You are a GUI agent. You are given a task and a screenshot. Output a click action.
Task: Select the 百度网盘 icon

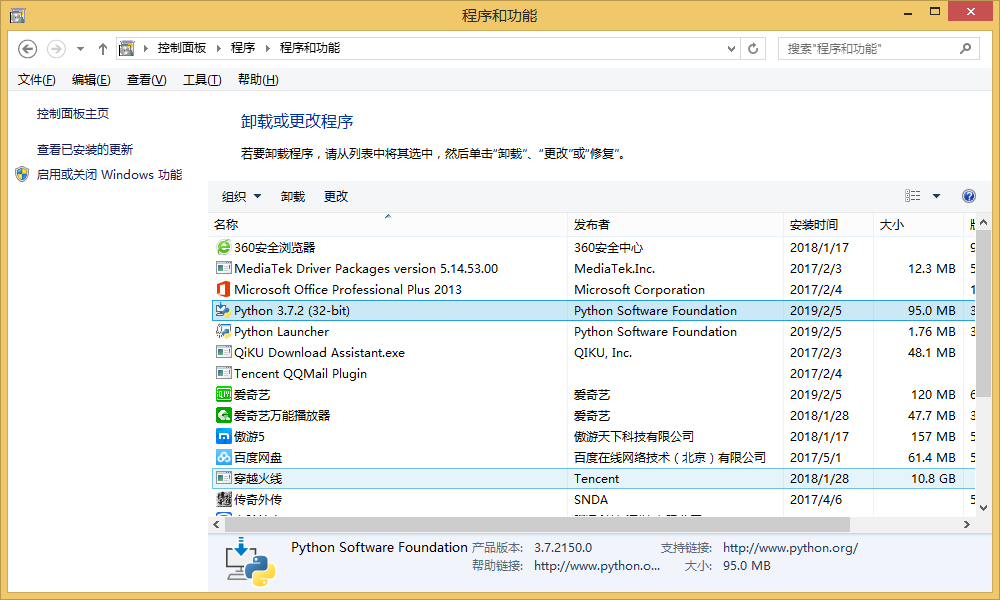pyautogui.click(x=223, y=457)
